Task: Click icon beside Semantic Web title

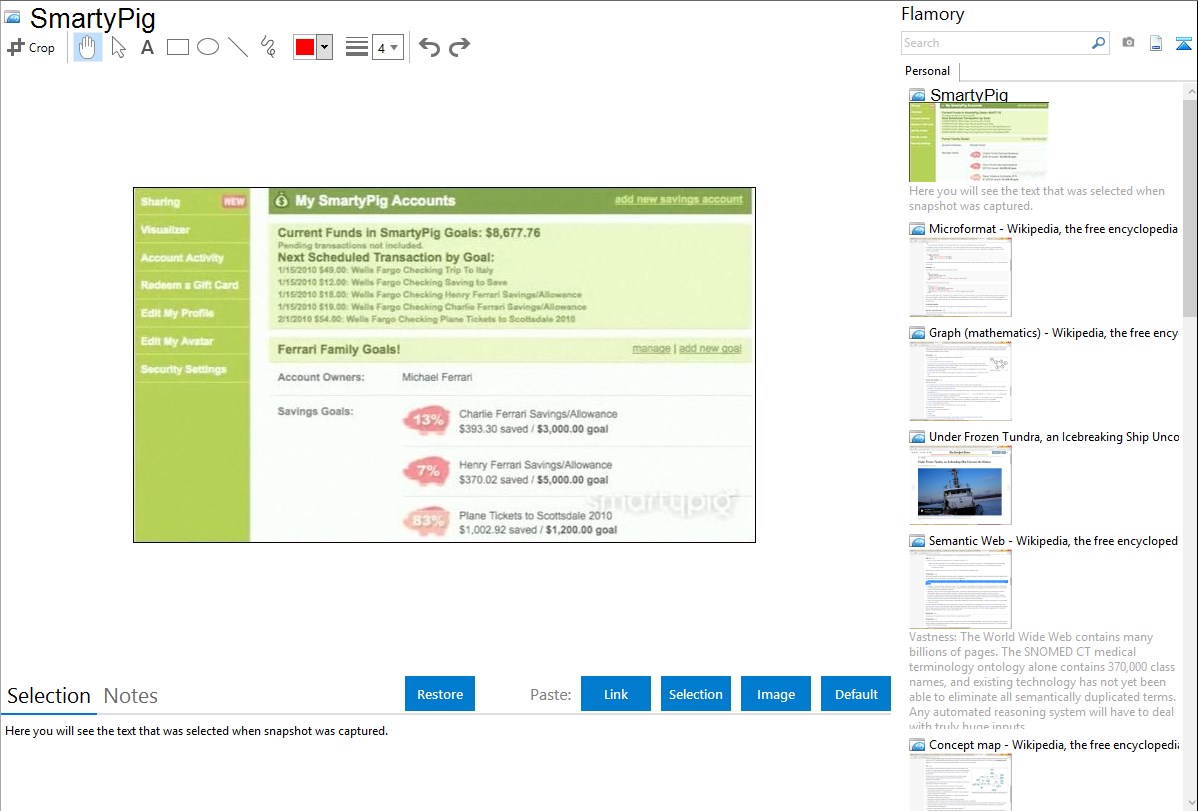Action: pos(918,540)
